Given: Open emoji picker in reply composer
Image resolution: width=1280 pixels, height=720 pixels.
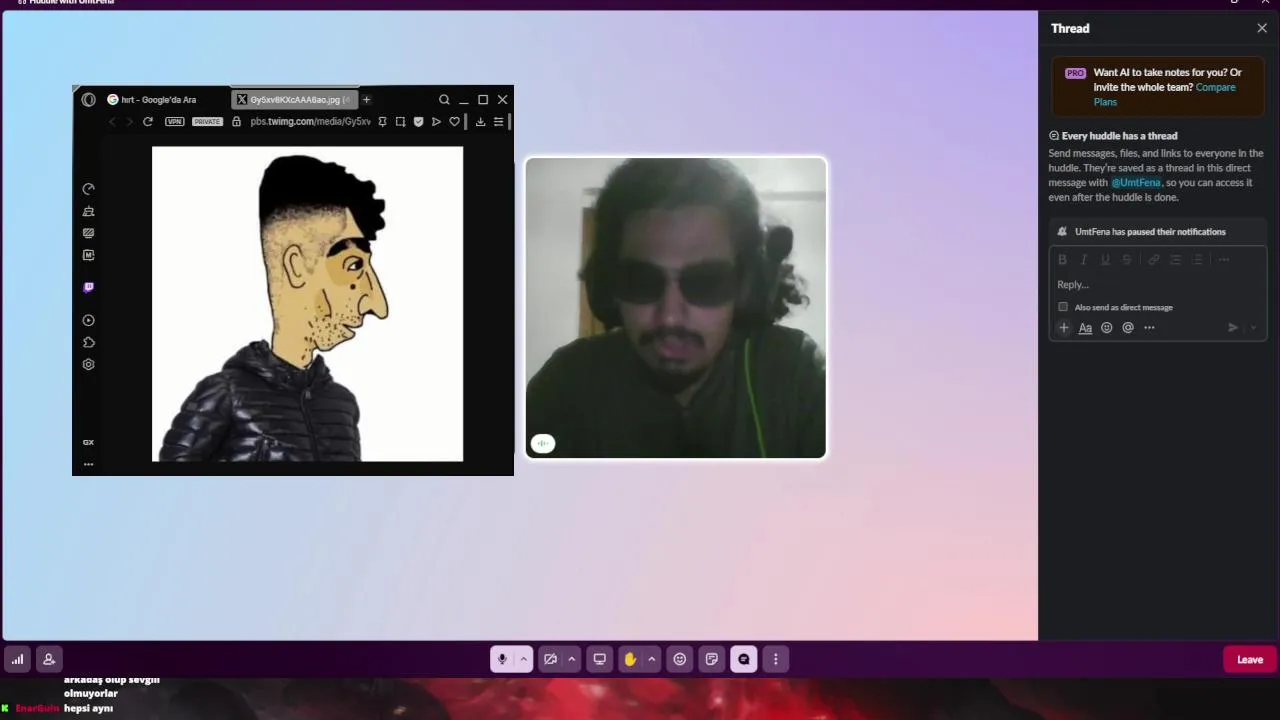Looking at the screenshot, I should tap(1107, 328).
